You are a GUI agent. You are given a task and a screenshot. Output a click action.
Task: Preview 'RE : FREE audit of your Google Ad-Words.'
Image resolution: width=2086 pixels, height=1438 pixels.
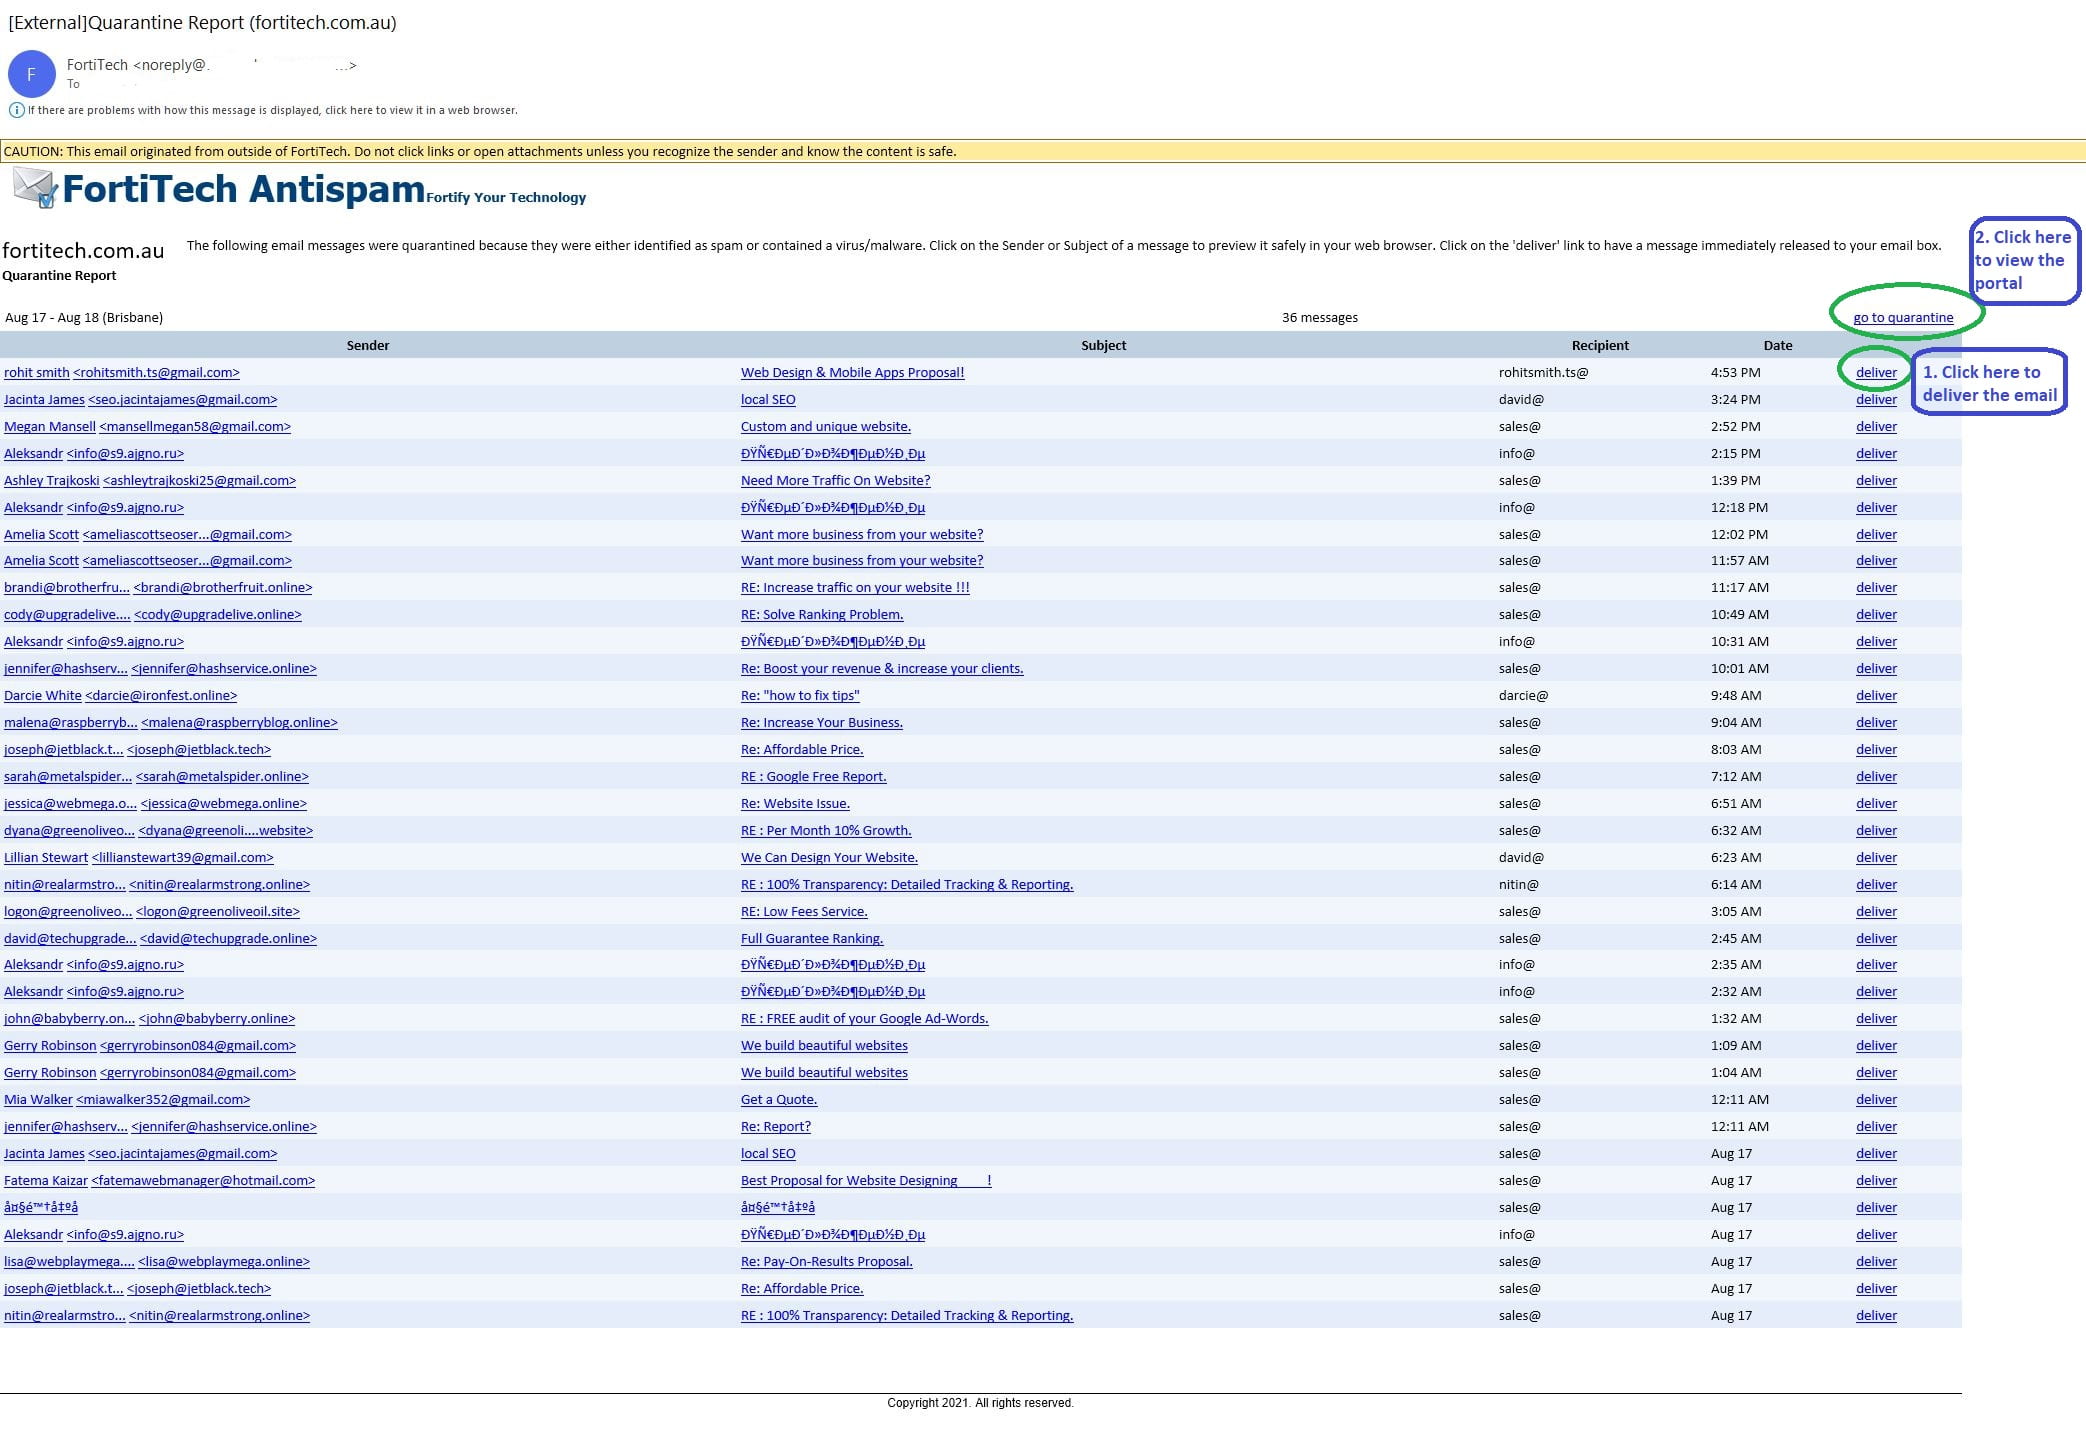[x=865, y=1019]
